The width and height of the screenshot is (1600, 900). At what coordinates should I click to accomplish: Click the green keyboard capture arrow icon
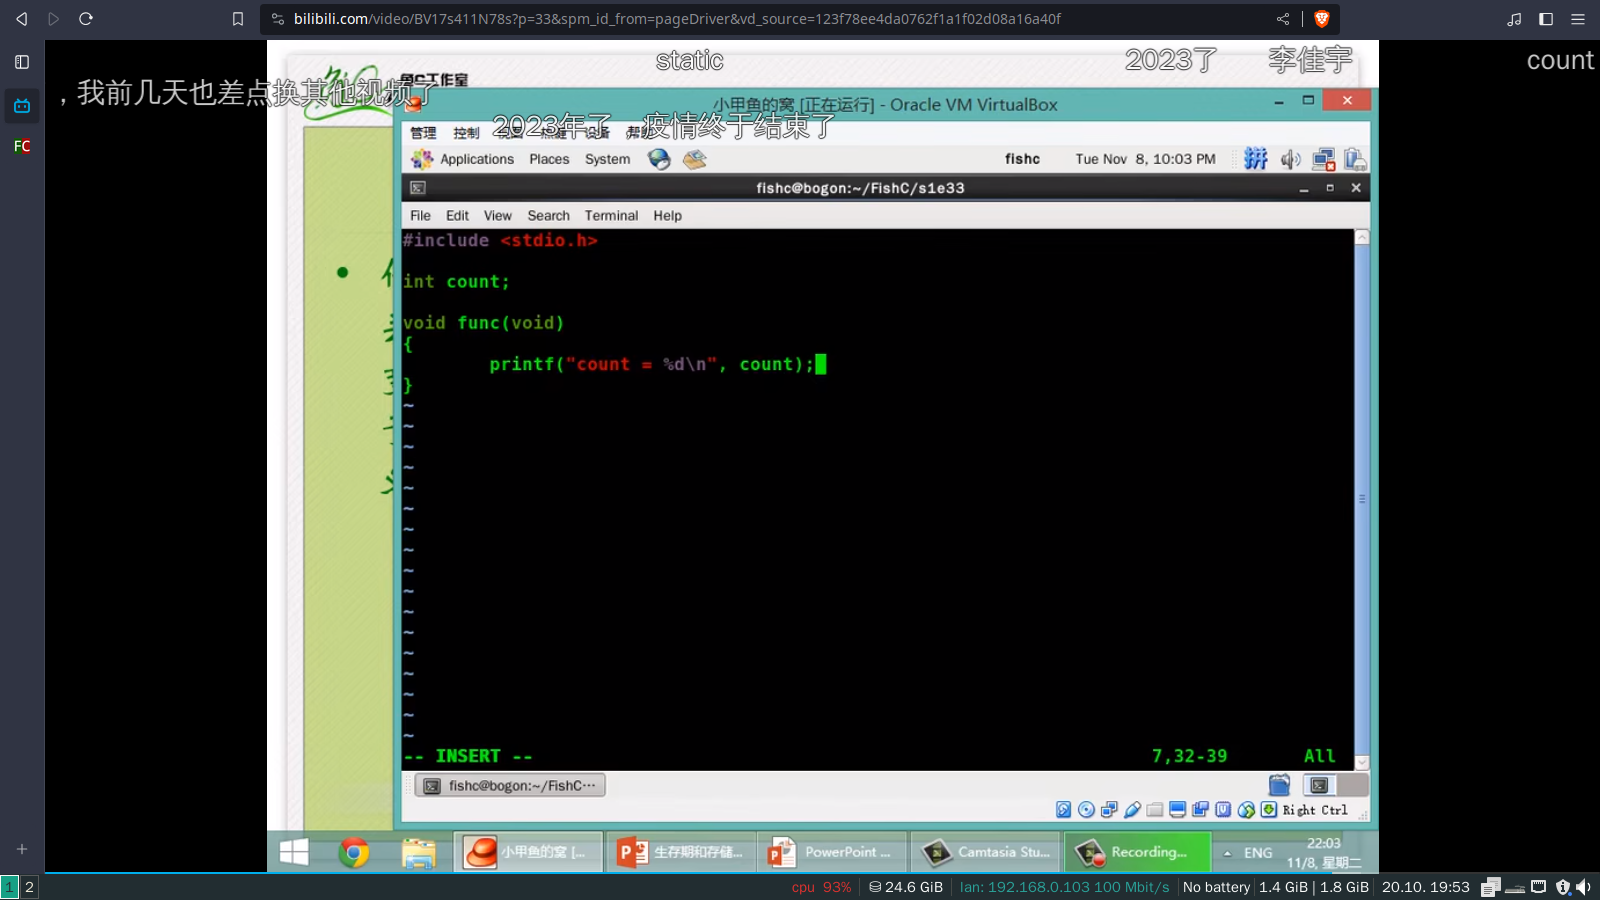pyautogui.click(x=1269, y=810)
